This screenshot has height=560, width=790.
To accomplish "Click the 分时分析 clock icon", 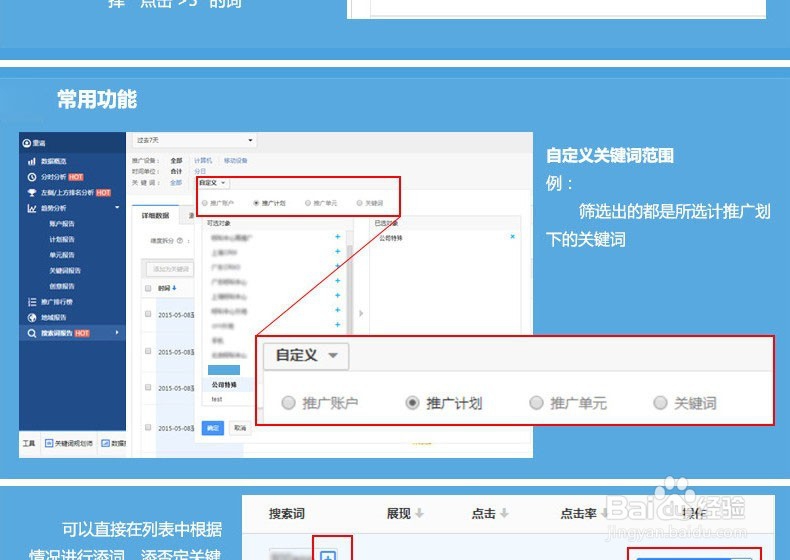I will click(32, 177).
